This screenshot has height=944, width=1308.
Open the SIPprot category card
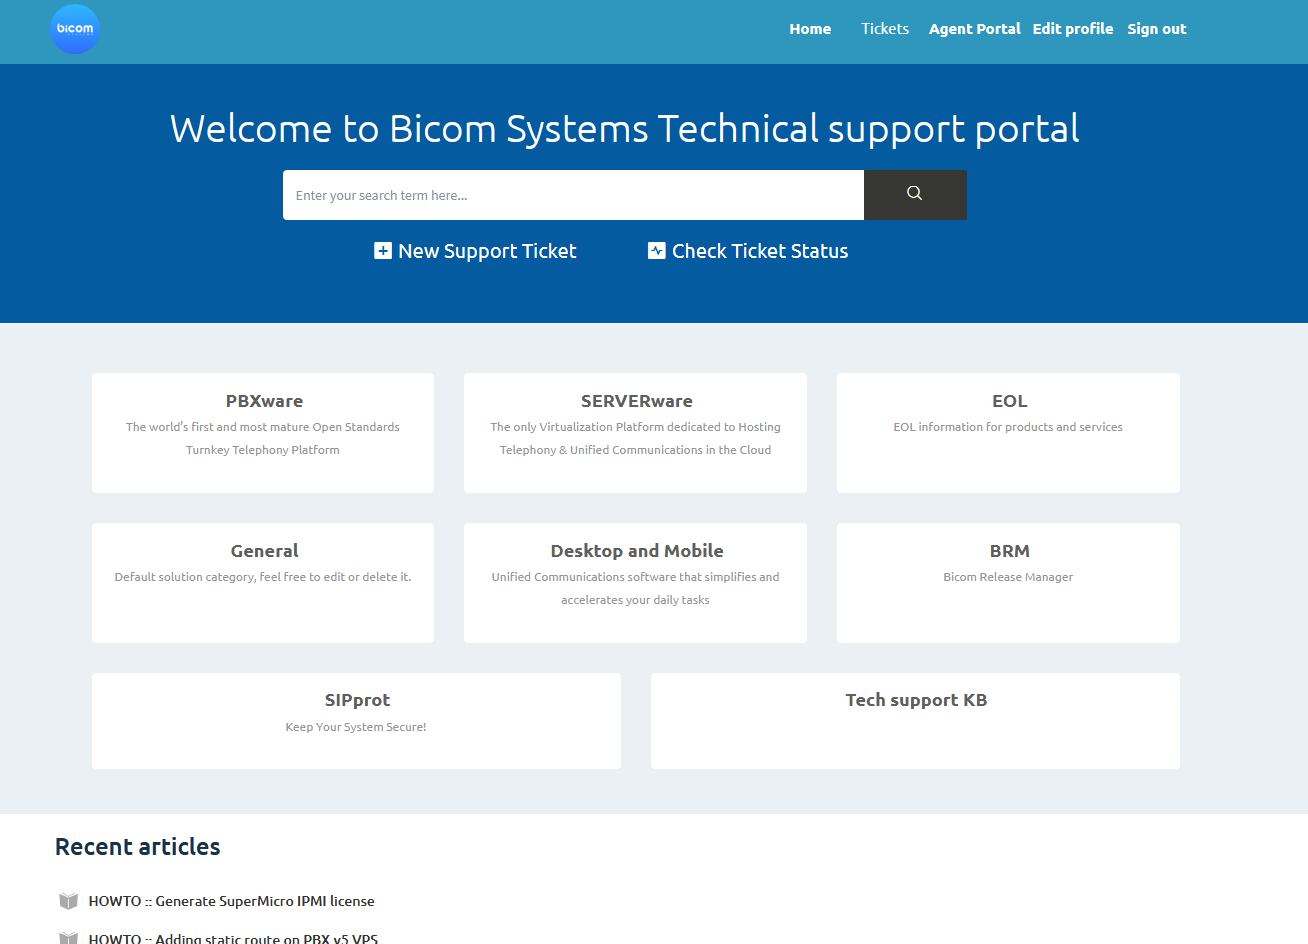click(356, 721)
